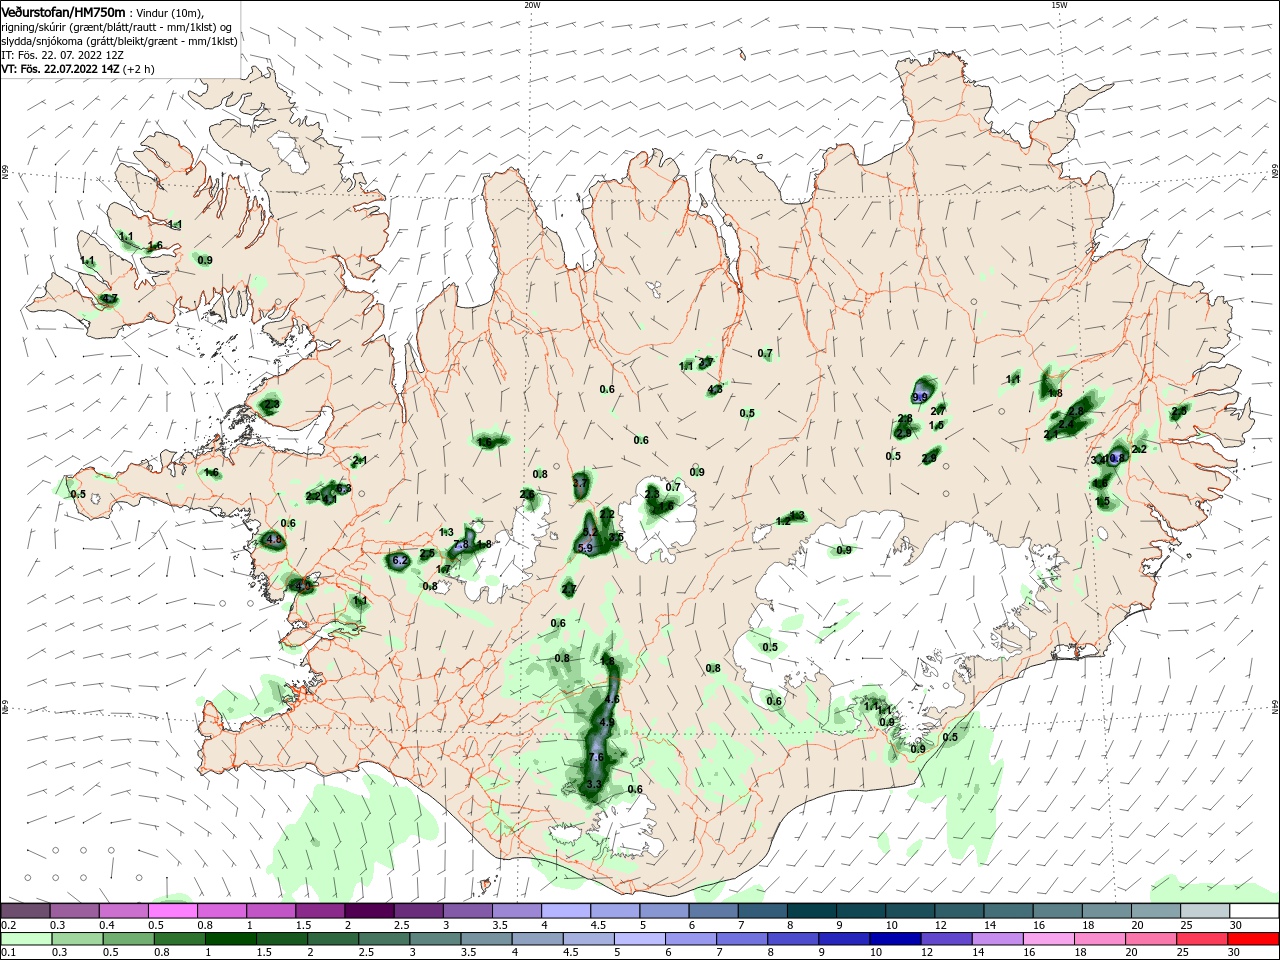The height and width of the screenshot is (960, 1280).
Task: Pick the white swatch ending the upper snow scale
Action: point(1254,910)
